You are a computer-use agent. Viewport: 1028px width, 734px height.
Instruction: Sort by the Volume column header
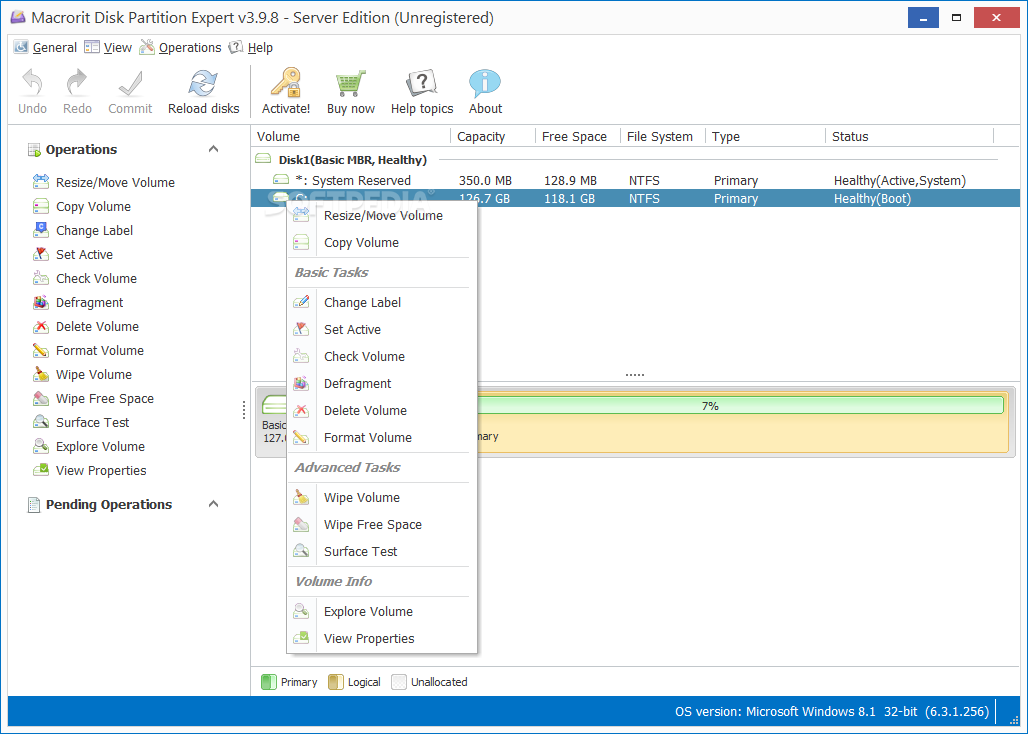point(351,136)
